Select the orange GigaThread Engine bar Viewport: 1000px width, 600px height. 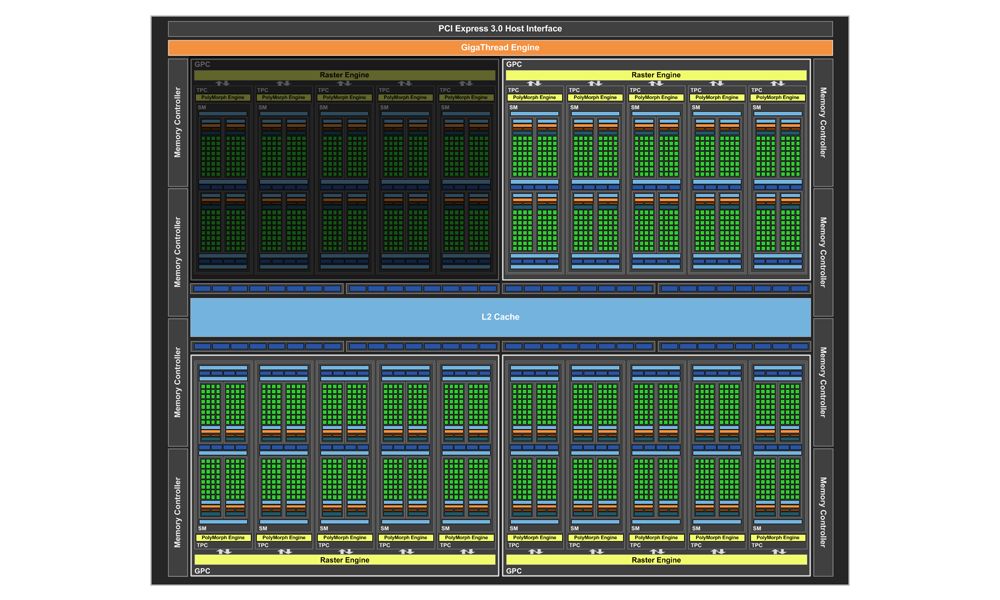[x=500, y=47]
